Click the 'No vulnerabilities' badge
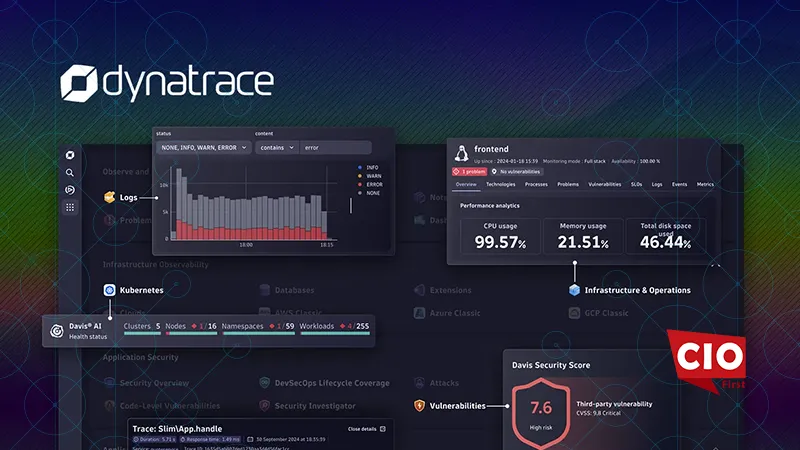This screenshot has height=450, width=800. pyautogui.click(x=516, y=171)
